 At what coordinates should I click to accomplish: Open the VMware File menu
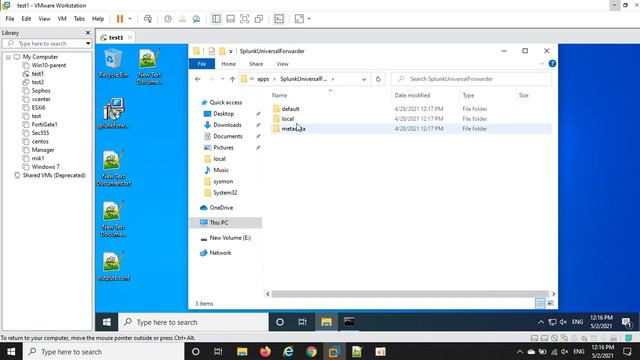pyautogui.click(x=10, y=19)
